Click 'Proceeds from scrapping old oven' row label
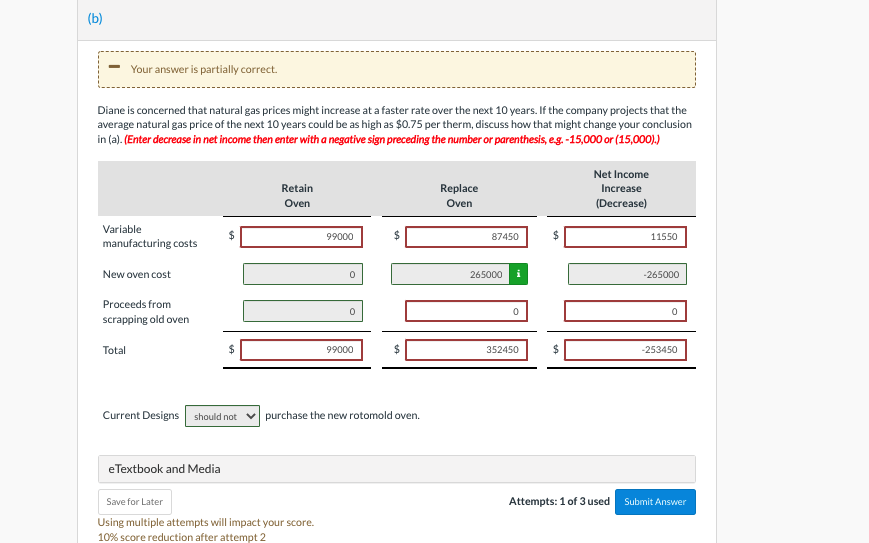This screenshot has width=869, height=543. pos(146,311)
